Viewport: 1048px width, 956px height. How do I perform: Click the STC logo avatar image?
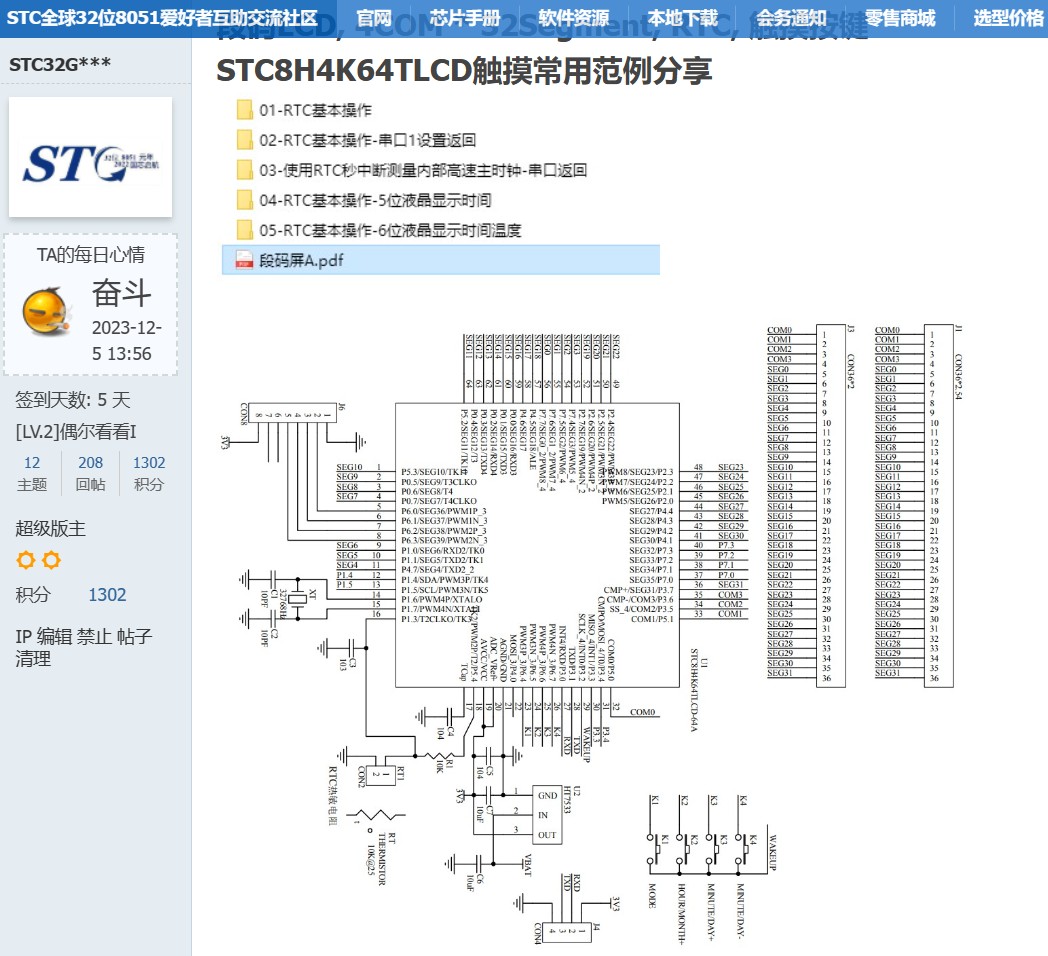point(90,156)
